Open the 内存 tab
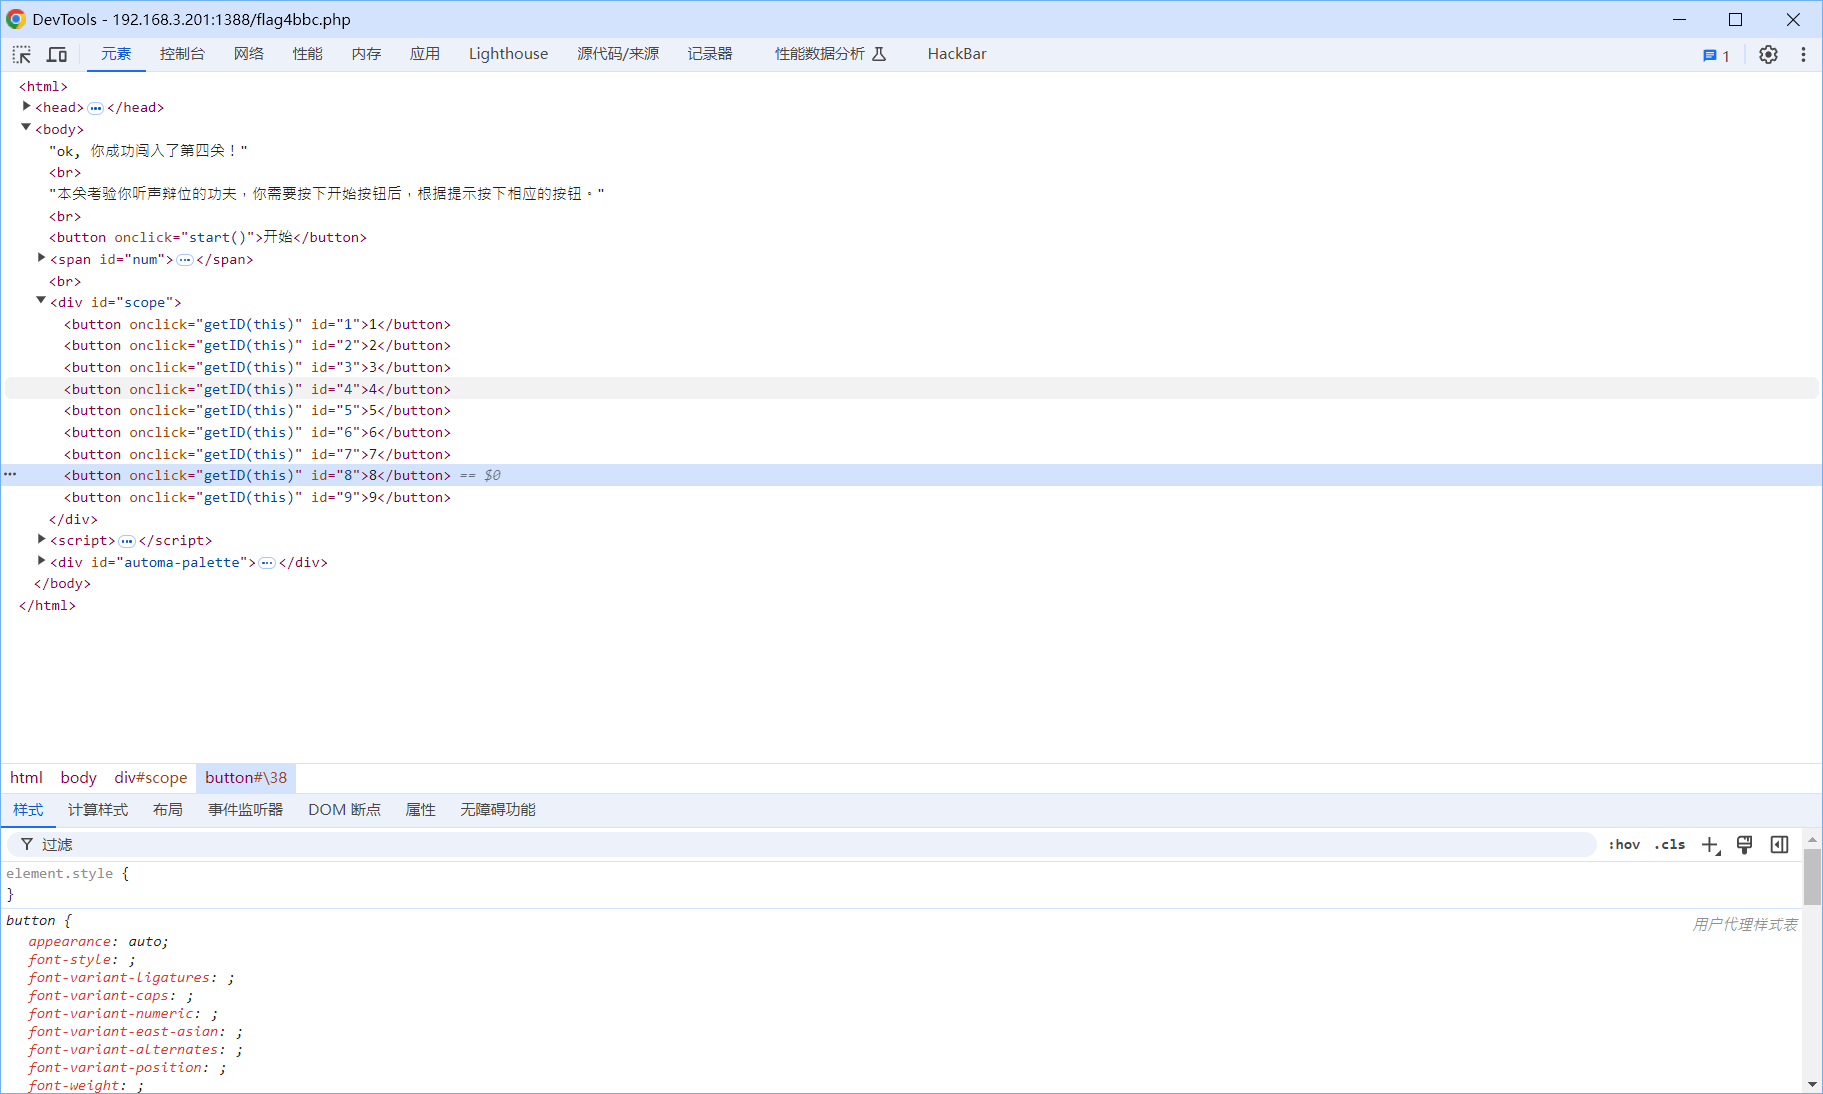 367,54
